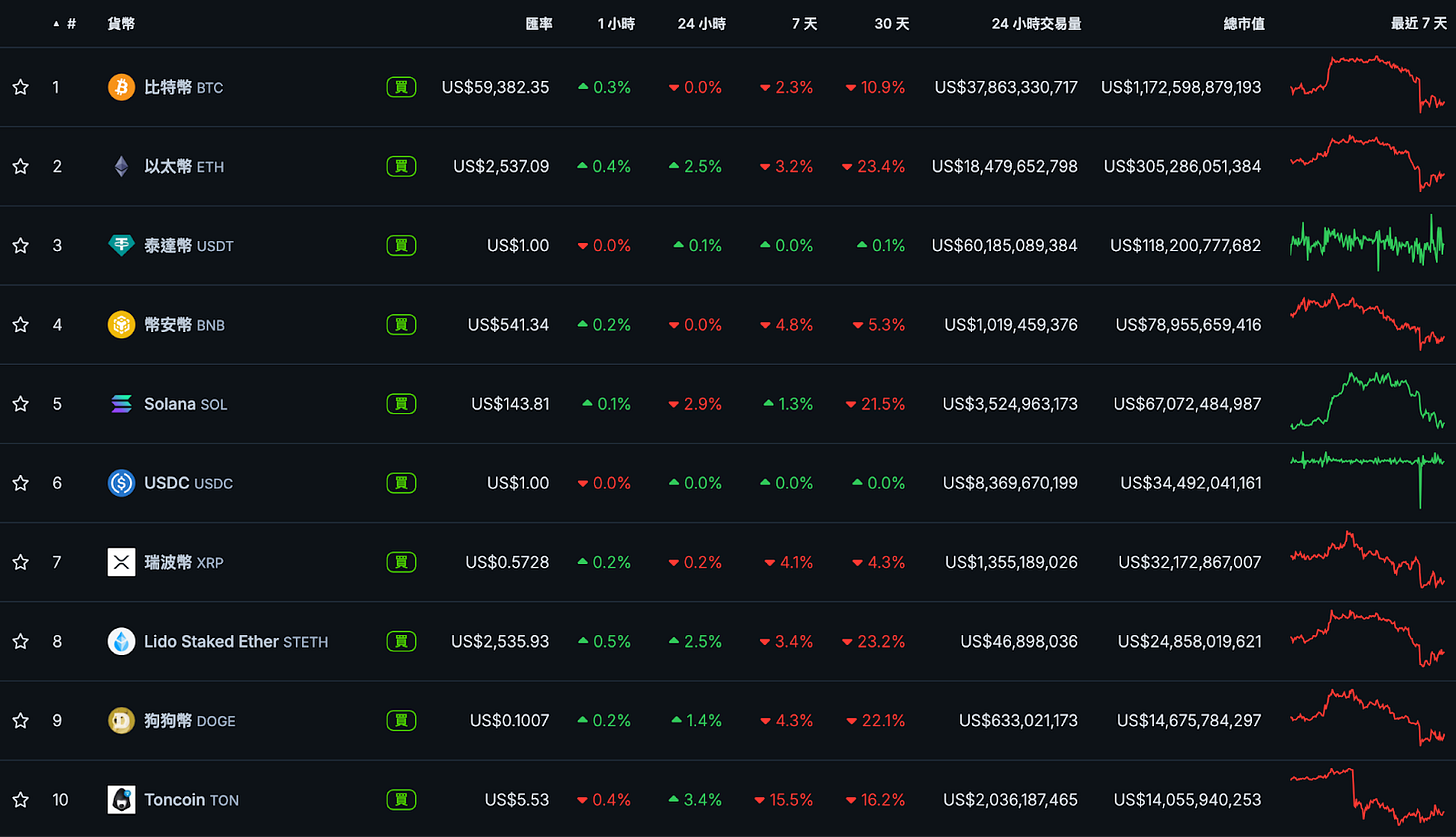The width and height of the screenshot is (1456, 837).
Task: Open Toncoin's 7-day sparkline chart
Action: 1367,797
